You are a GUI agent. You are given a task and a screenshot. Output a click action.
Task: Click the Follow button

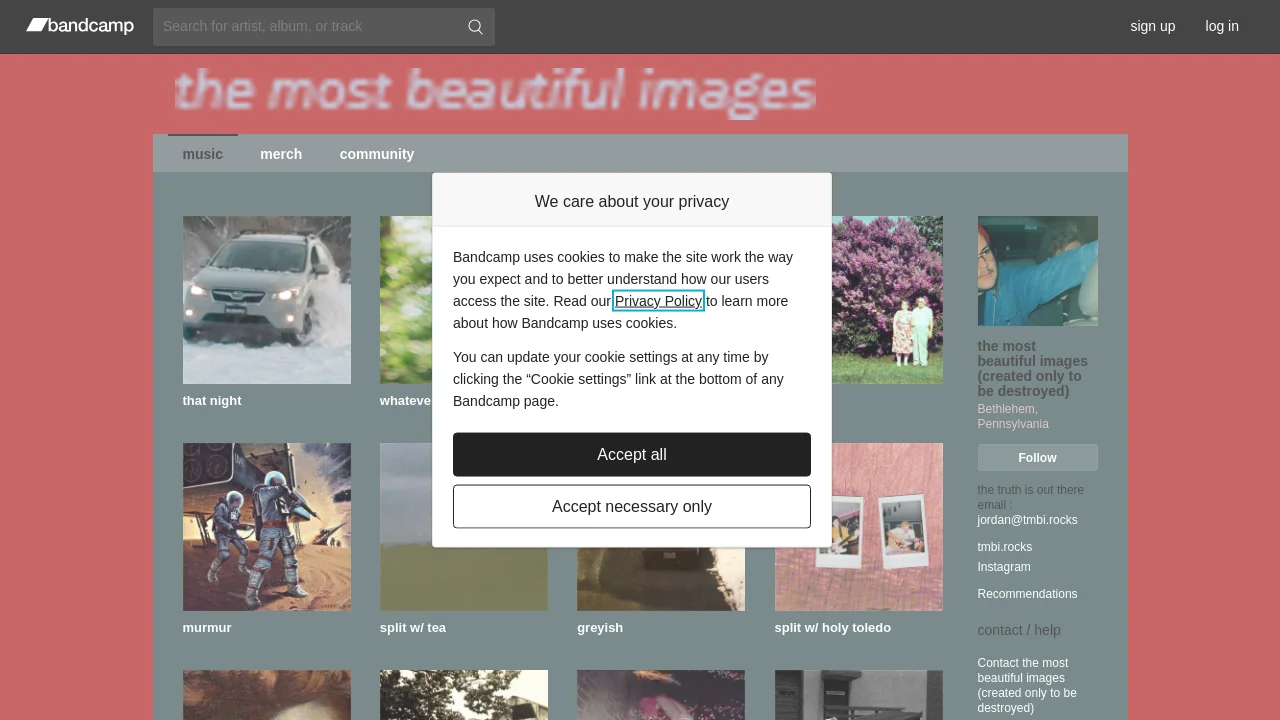[1038, 458]
